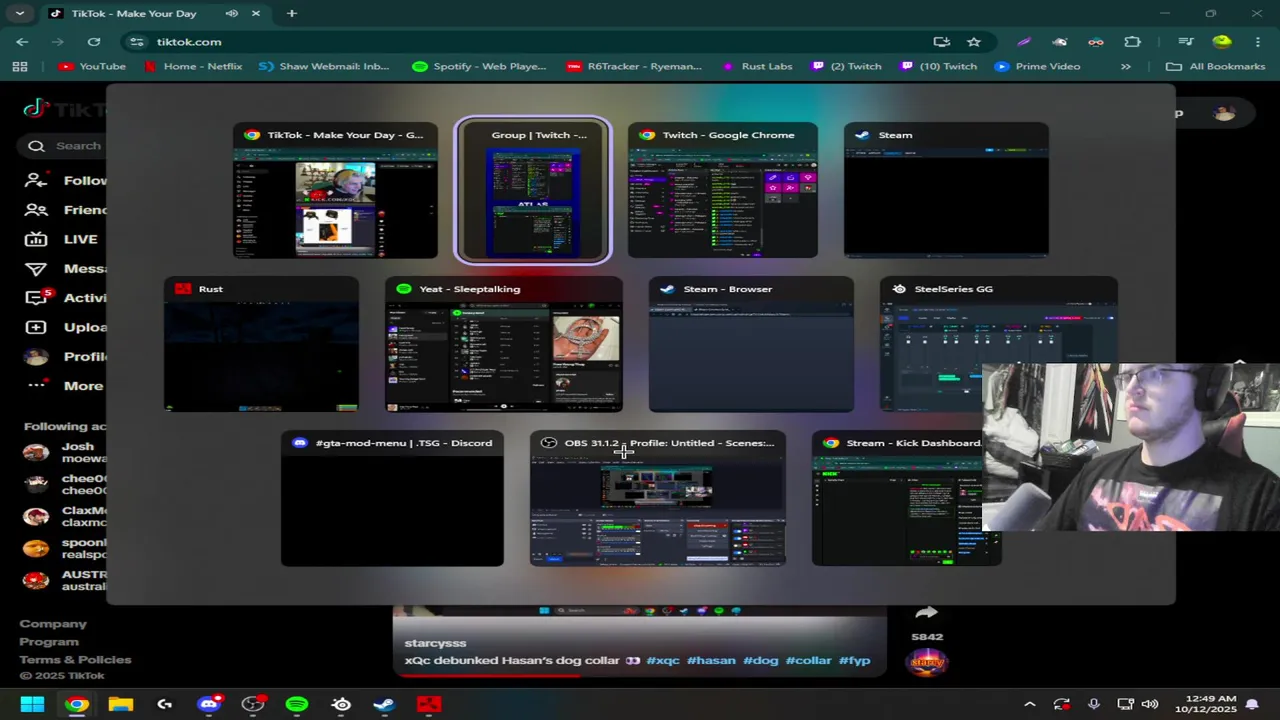Viewport: 1280px width, 720px height.
Task: Open the Home - Netflix bookmark
Action: click(x=193, y=66)
